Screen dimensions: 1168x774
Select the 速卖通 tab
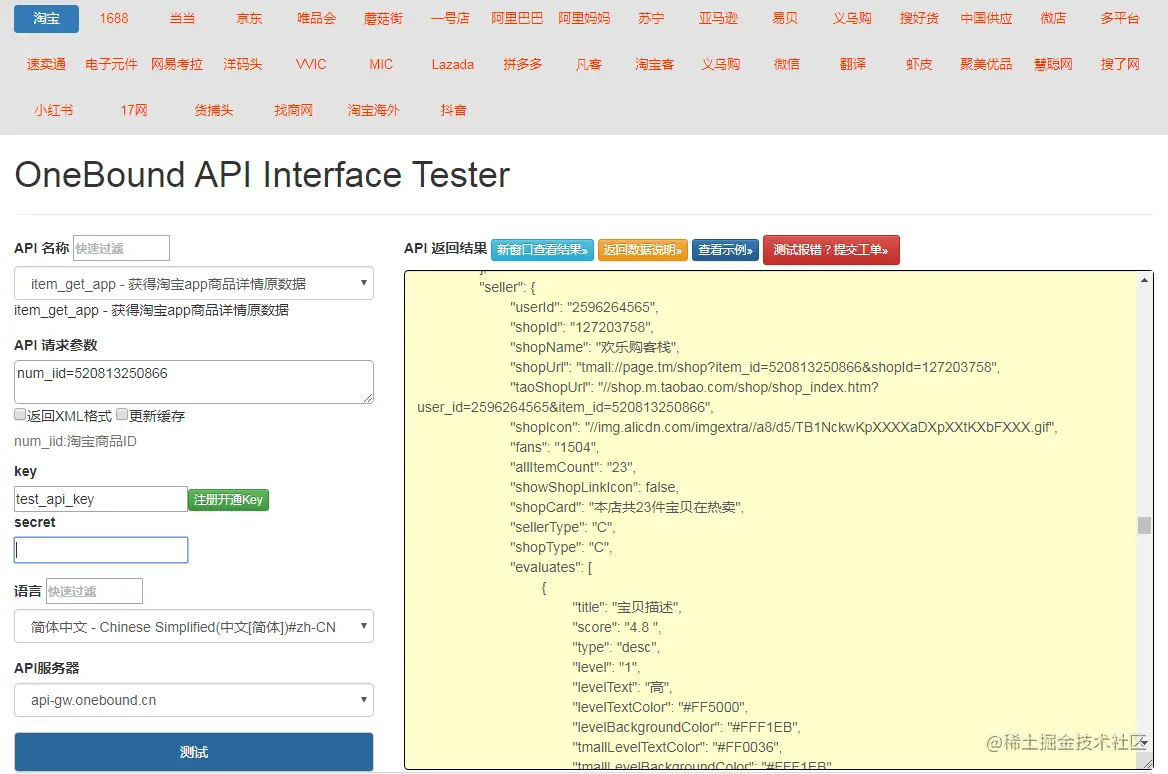point(46,64)
